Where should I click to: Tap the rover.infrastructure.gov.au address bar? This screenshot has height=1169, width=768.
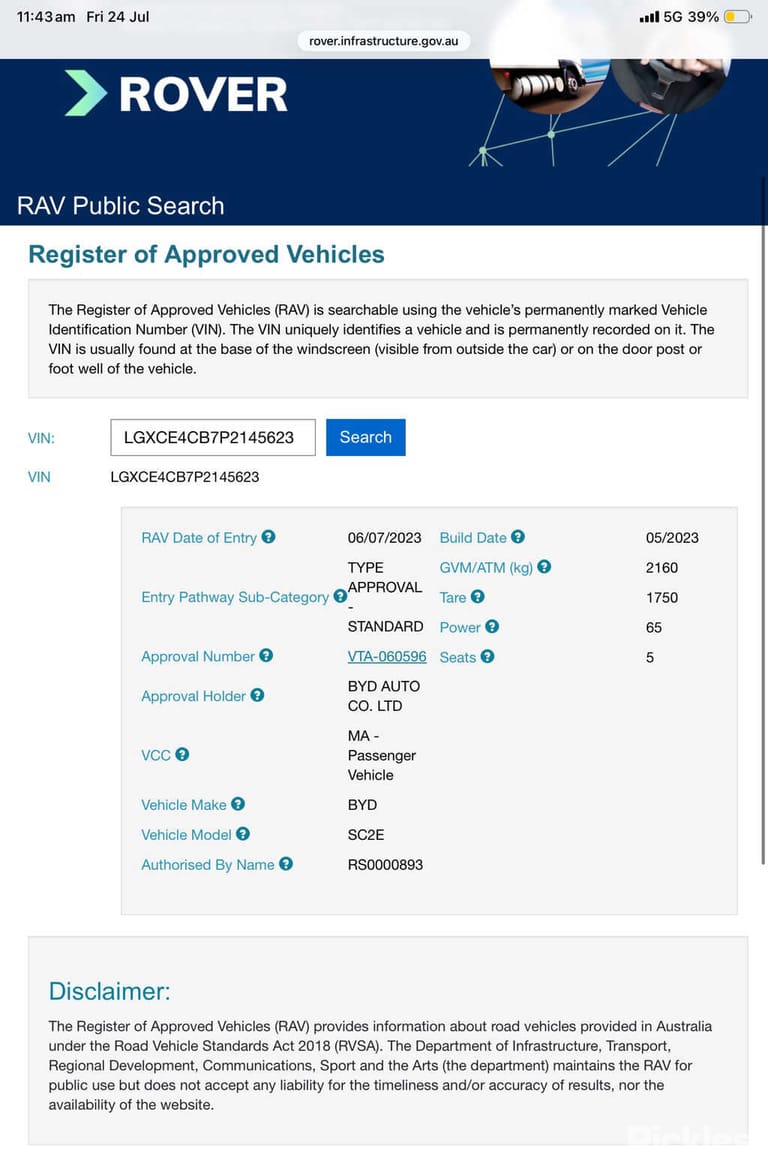coord(384,41)
